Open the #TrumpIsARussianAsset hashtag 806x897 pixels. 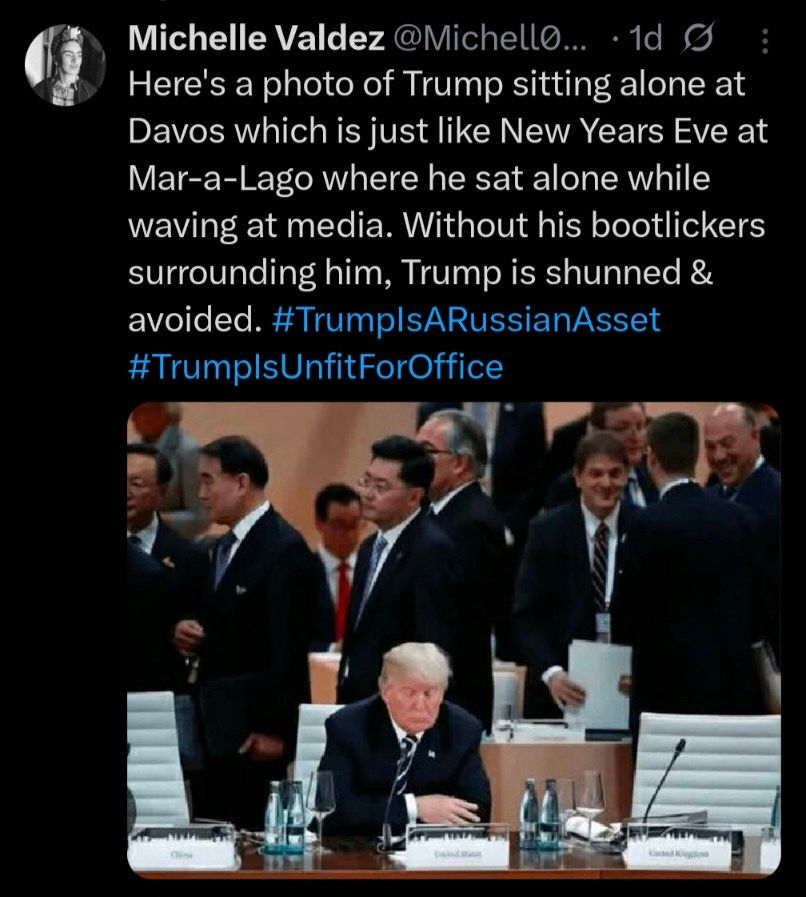coord(466,320)
